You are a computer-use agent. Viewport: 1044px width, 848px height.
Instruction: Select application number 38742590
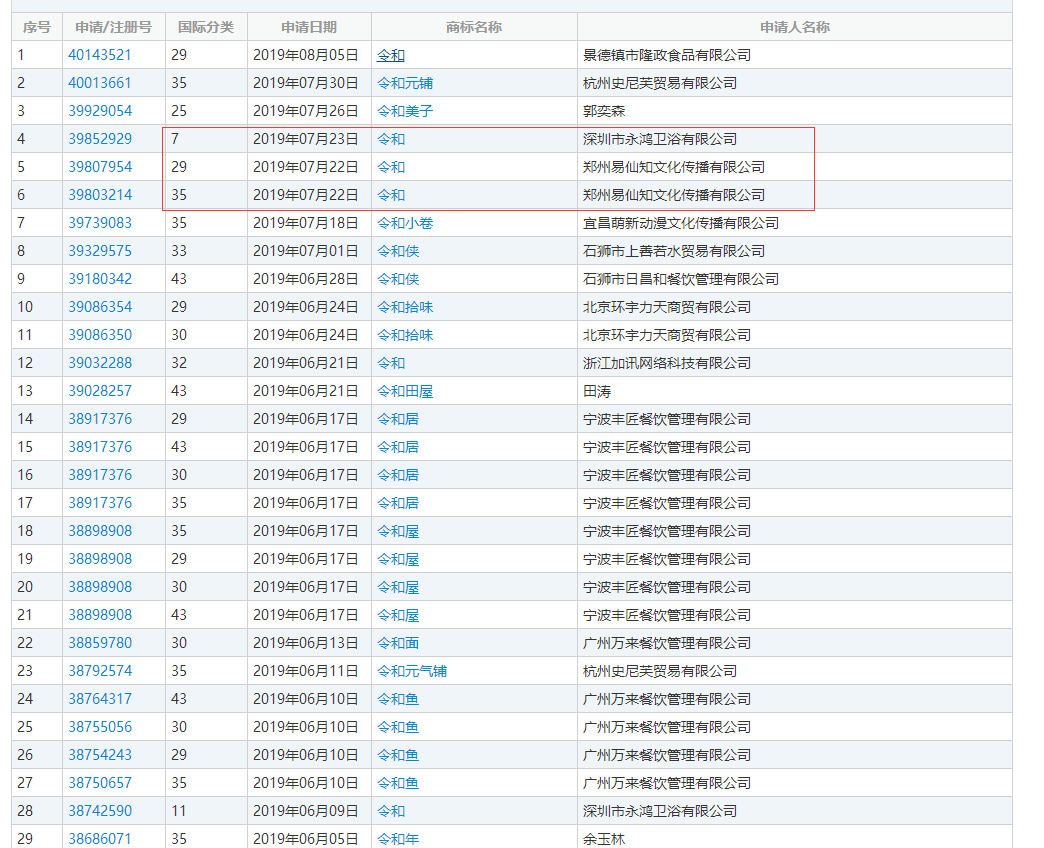[100, 811]
